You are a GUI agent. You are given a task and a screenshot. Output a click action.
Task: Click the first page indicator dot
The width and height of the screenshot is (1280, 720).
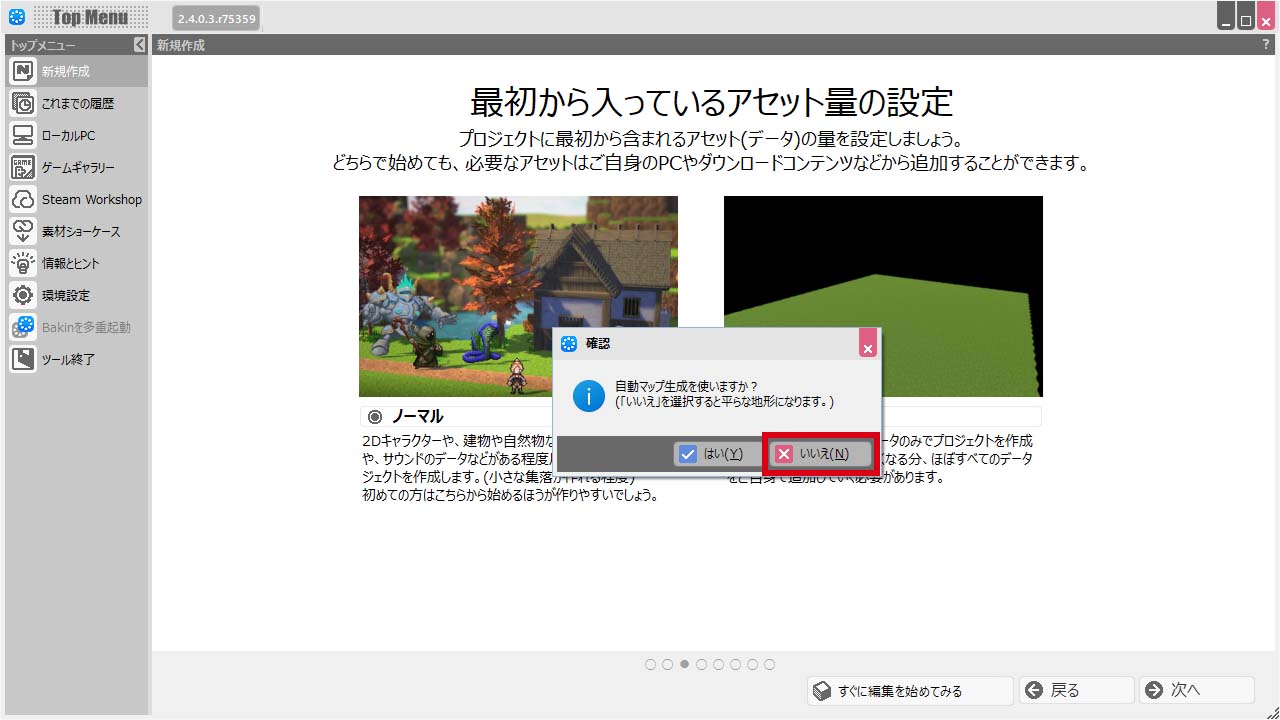[x=650, y=664]
